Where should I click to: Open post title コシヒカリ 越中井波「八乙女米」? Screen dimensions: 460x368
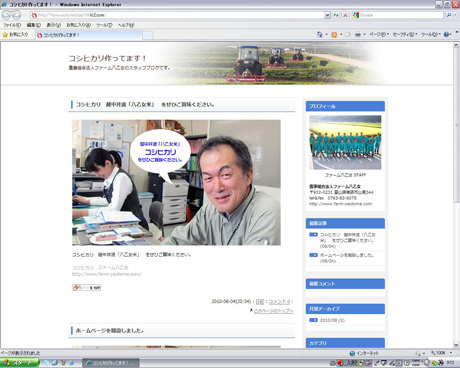click(145, 104)
